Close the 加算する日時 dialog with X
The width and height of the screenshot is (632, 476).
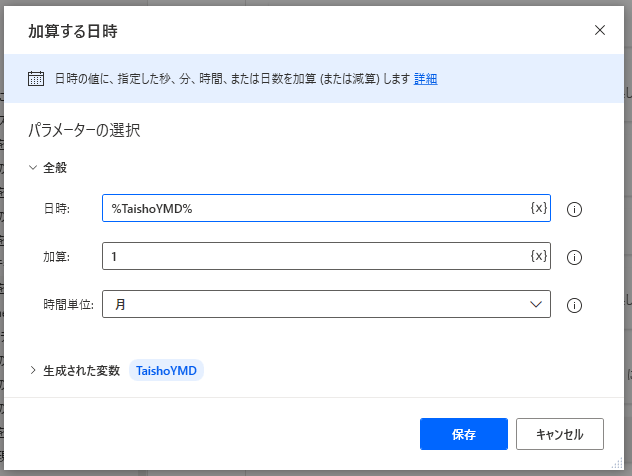(600, 30)
